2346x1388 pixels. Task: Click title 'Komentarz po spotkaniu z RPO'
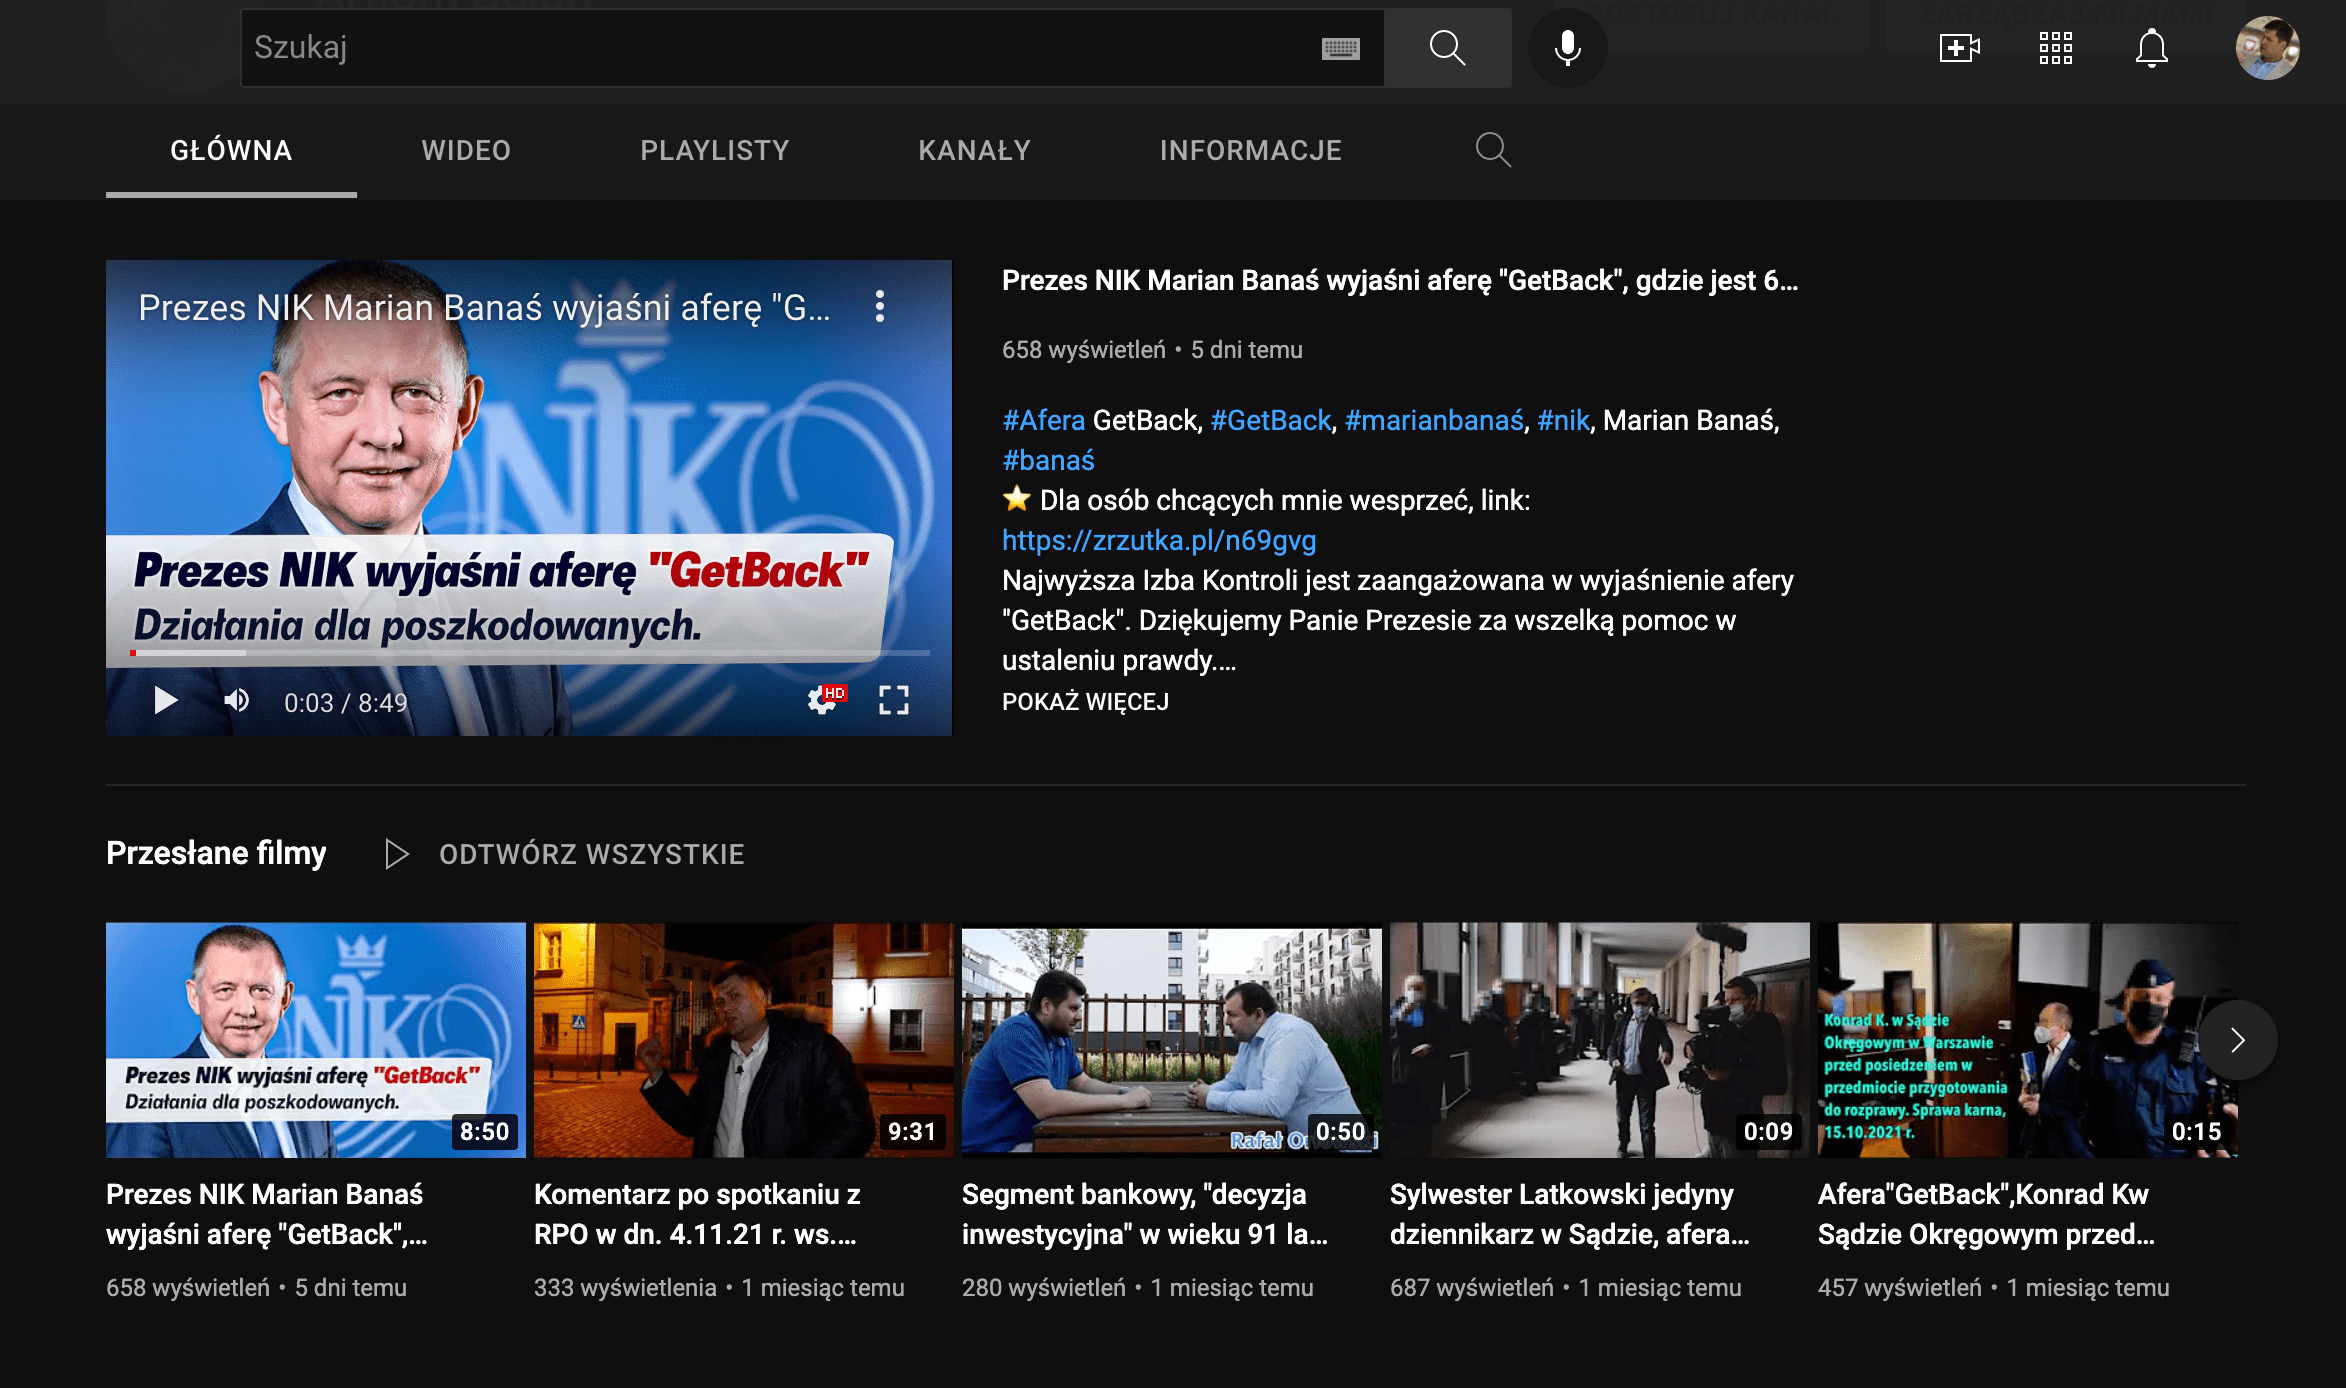697,1214
